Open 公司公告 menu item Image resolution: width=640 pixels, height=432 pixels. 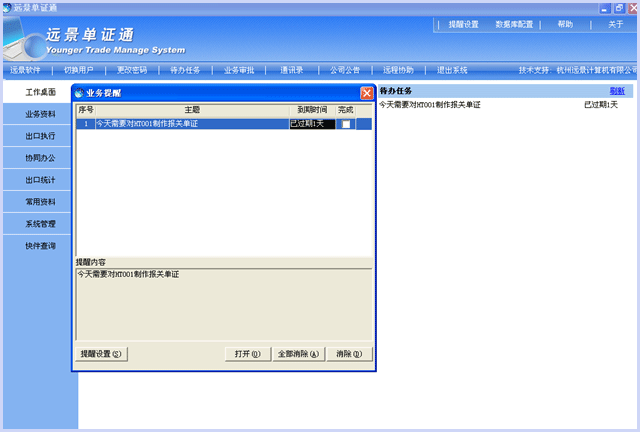pyautogui.click(x=345, y=70)
